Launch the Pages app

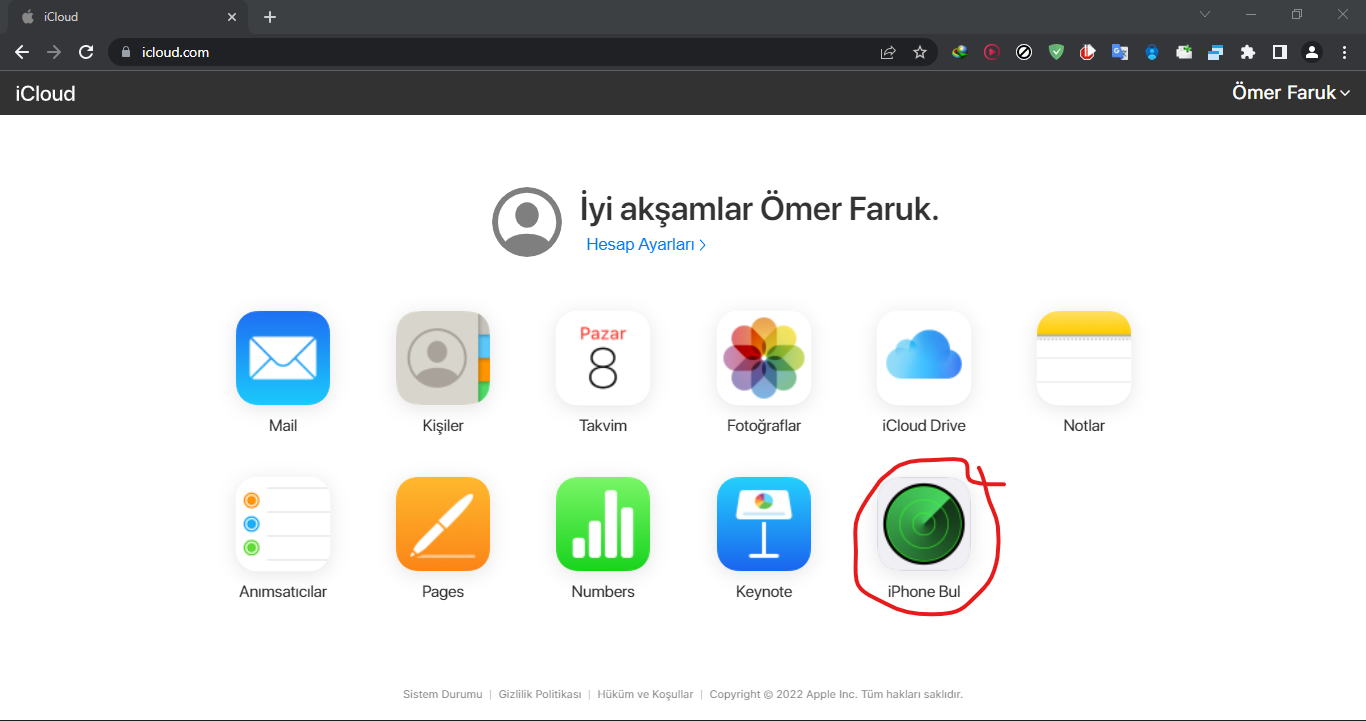click(x=443, y=524)
